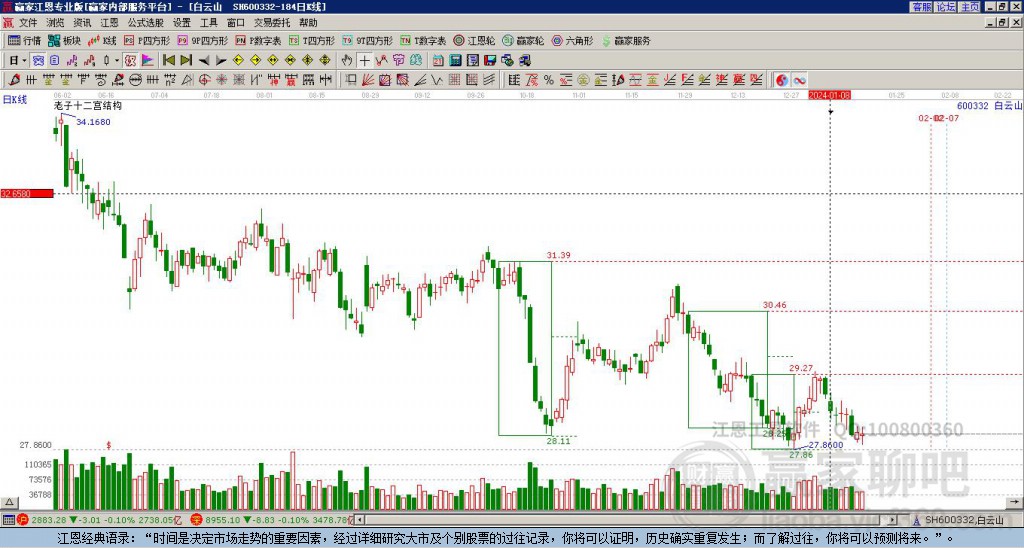1024x548 pixels.
Task: Click the chart horizontal scrollbar
Action: click(626, 520)
